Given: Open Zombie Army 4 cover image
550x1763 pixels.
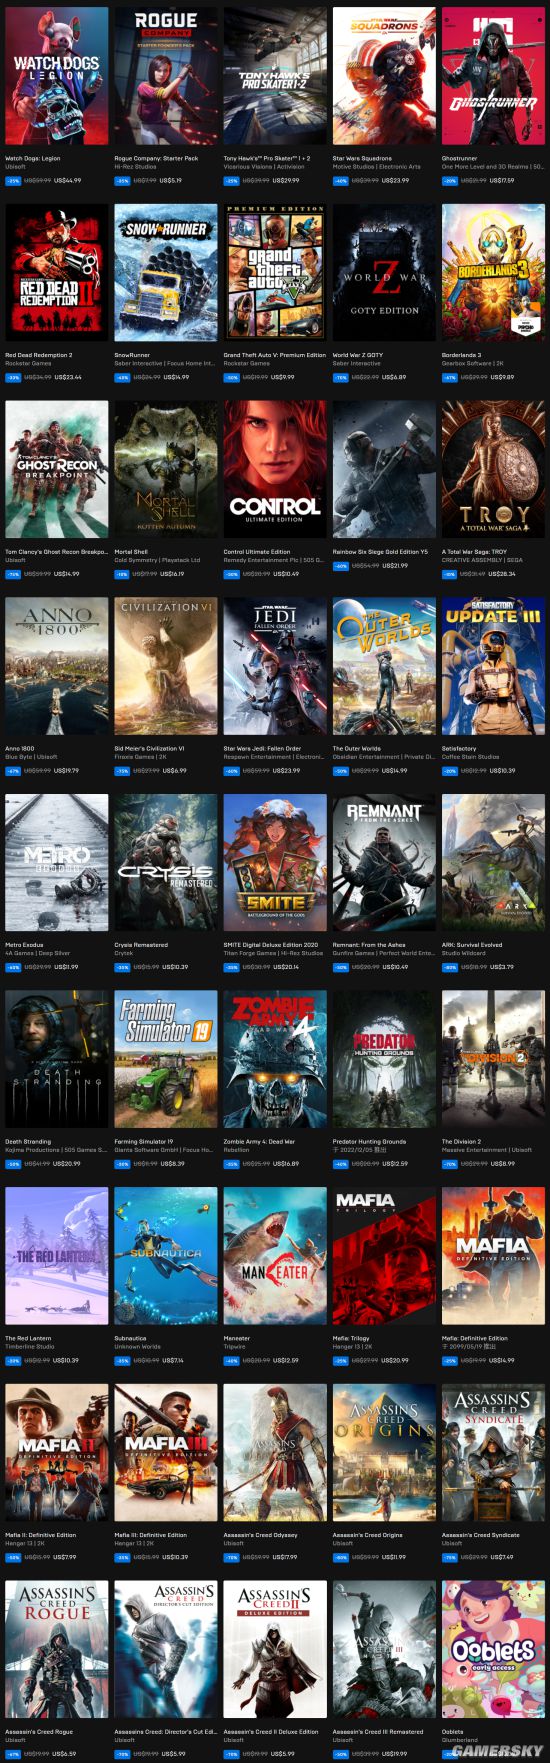Looking at the screenshot, I should 275,1060.
